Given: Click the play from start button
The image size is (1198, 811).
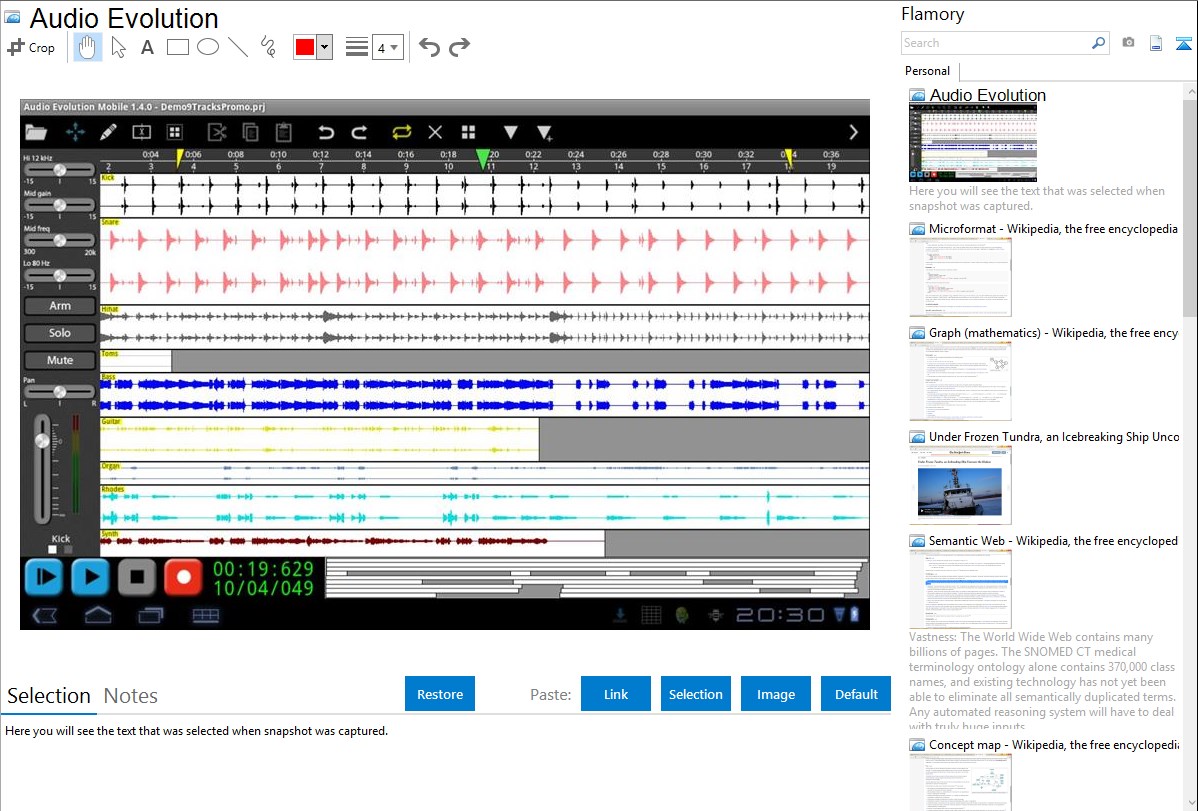Looking at the screenshot, I should tap(44, 577).
